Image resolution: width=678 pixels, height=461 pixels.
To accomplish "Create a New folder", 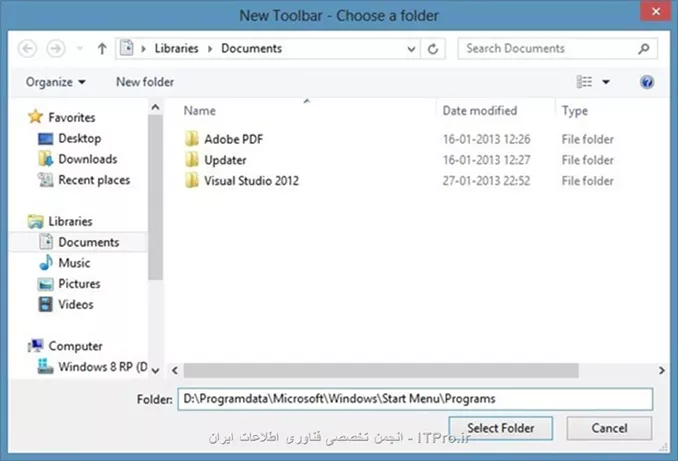I will (145, 82).
